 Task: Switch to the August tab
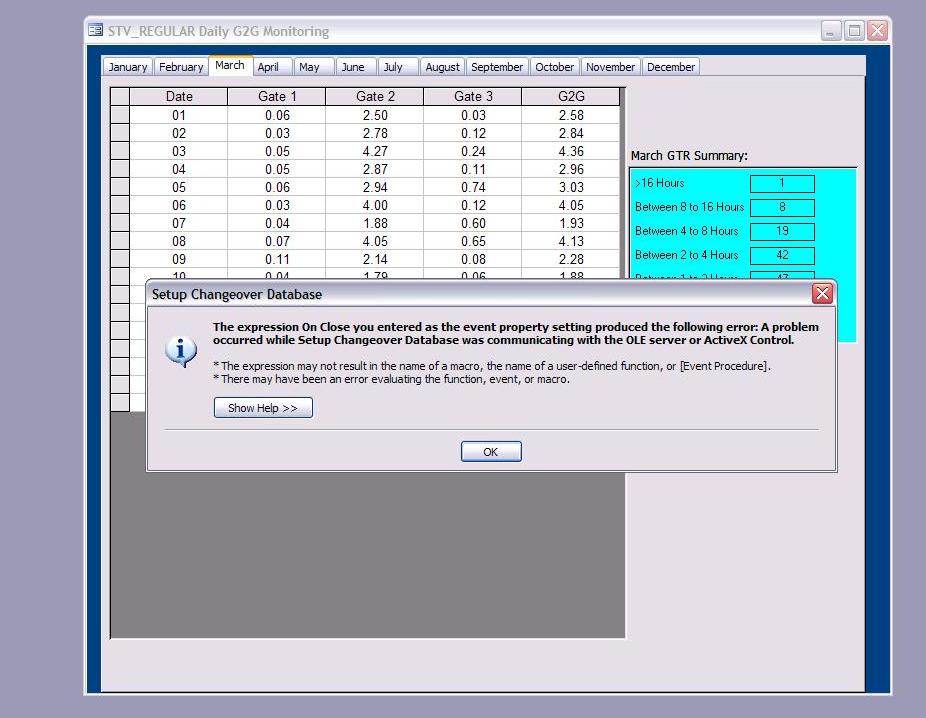click(442, 67)
